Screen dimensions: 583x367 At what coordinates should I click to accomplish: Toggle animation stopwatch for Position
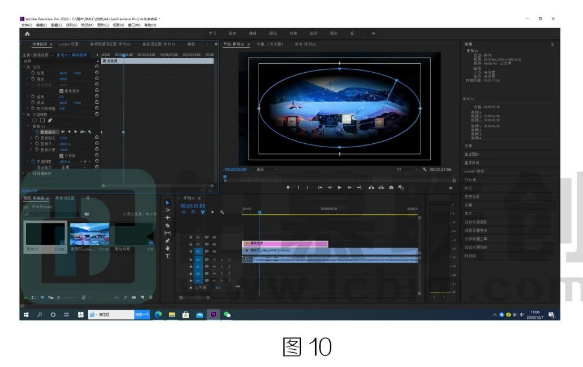click(33, 73)
